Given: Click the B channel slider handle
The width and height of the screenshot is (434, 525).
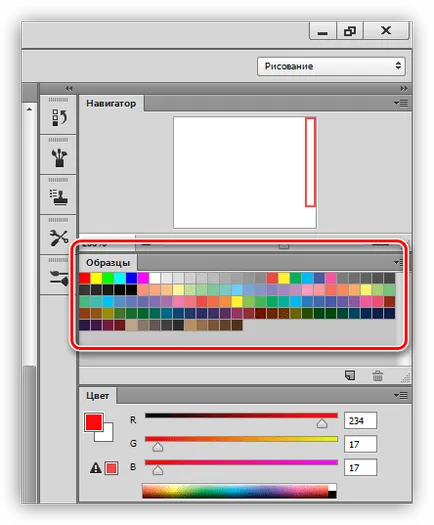Looking at the screenshot, I should 157,471.
